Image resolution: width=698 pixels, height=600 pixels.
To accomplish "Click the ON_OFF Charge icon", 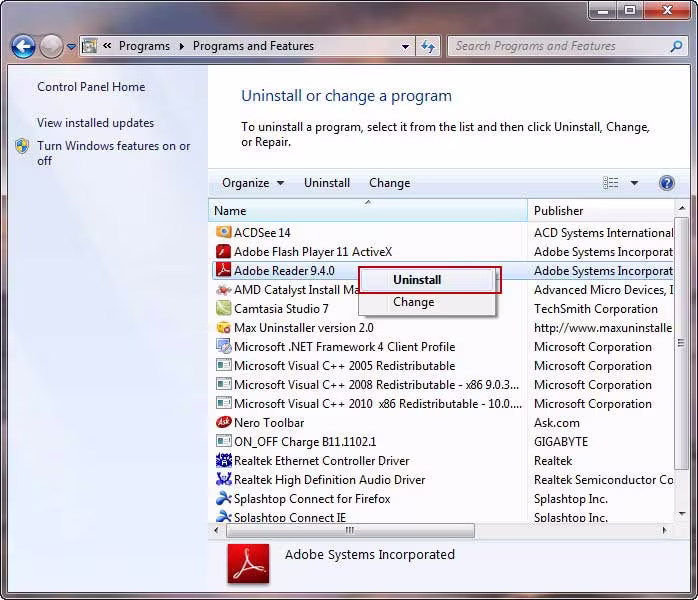I will tap(223, 442).
